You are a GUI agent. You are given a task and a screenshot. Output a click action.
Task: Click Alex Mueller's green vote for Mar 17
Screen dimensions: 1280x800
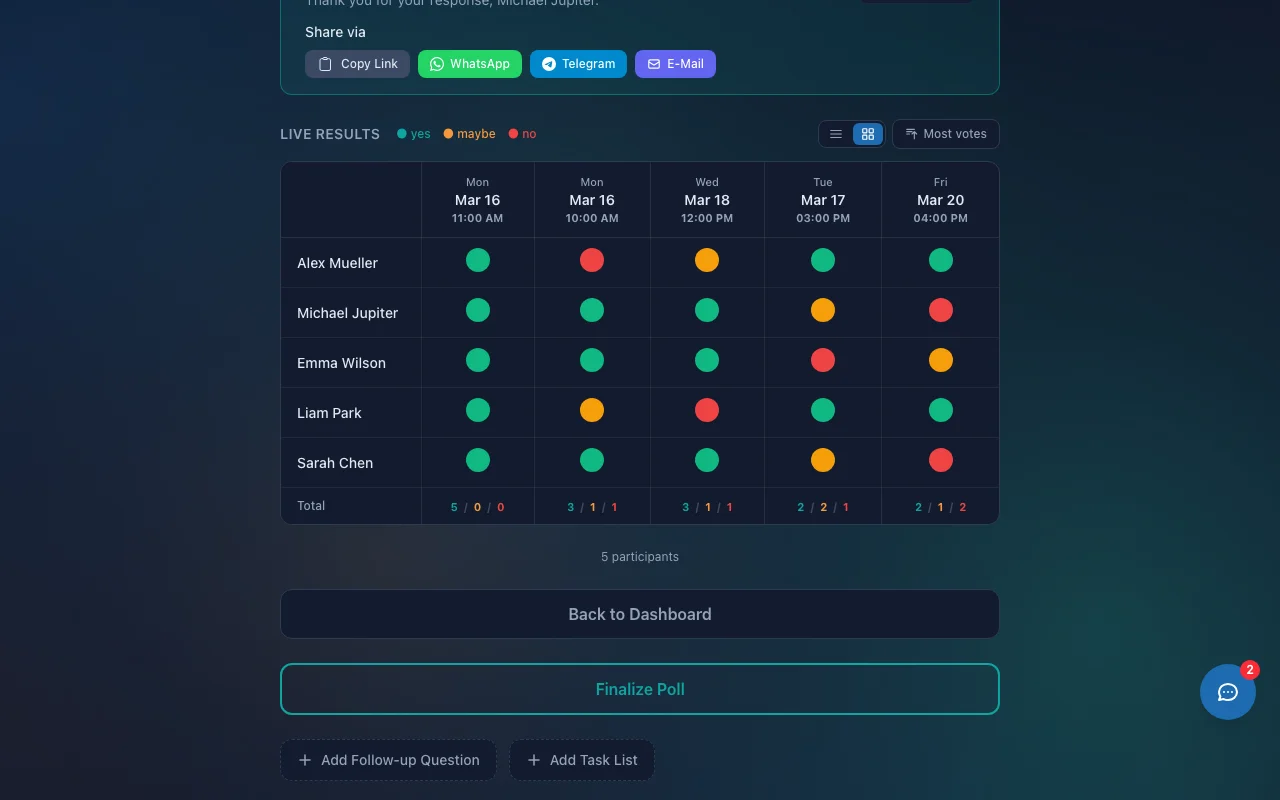(x=823, y=260)
